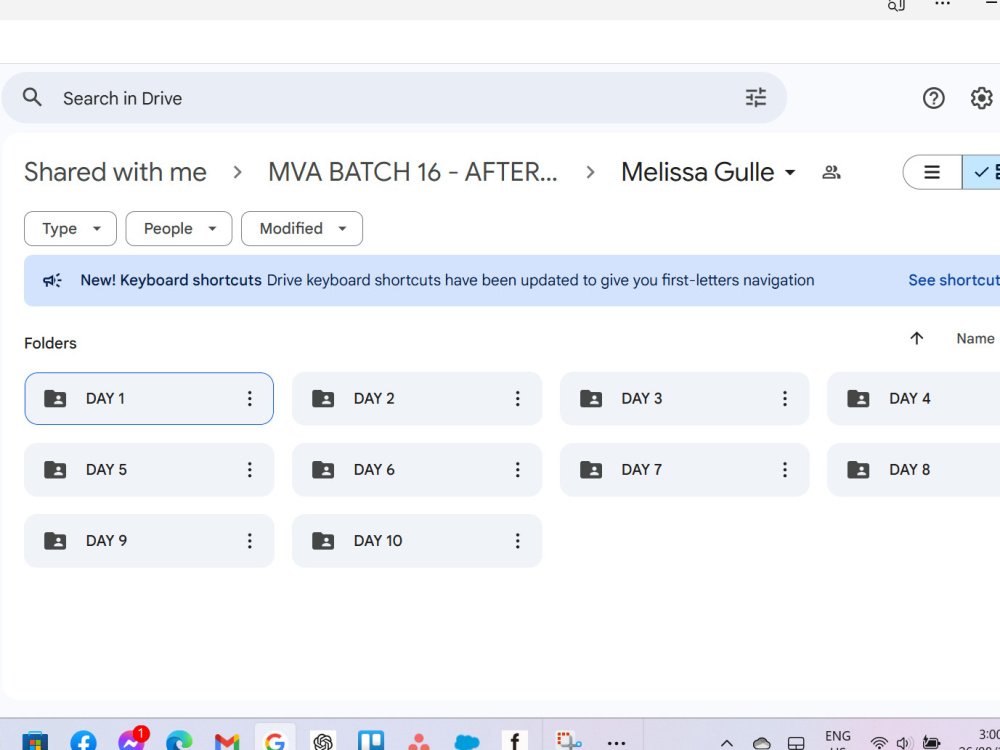
Task: Open Snipping Tool from taskbar
Action: (568, 740)
